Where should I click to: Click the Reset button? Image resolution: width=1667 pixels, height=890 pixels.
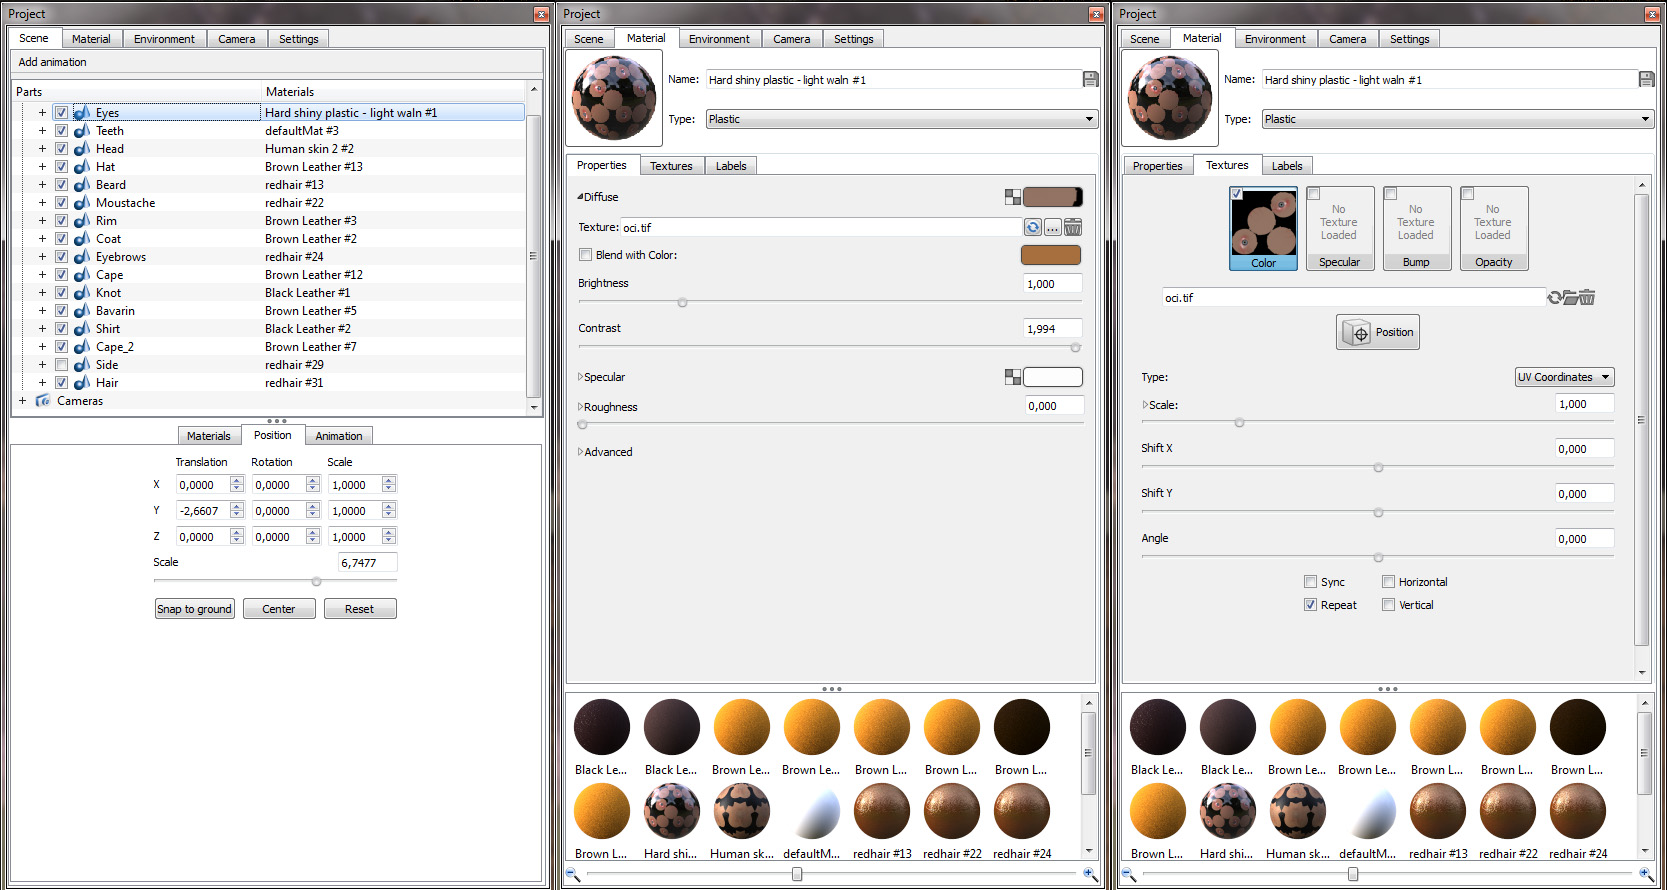click(360, 609)
